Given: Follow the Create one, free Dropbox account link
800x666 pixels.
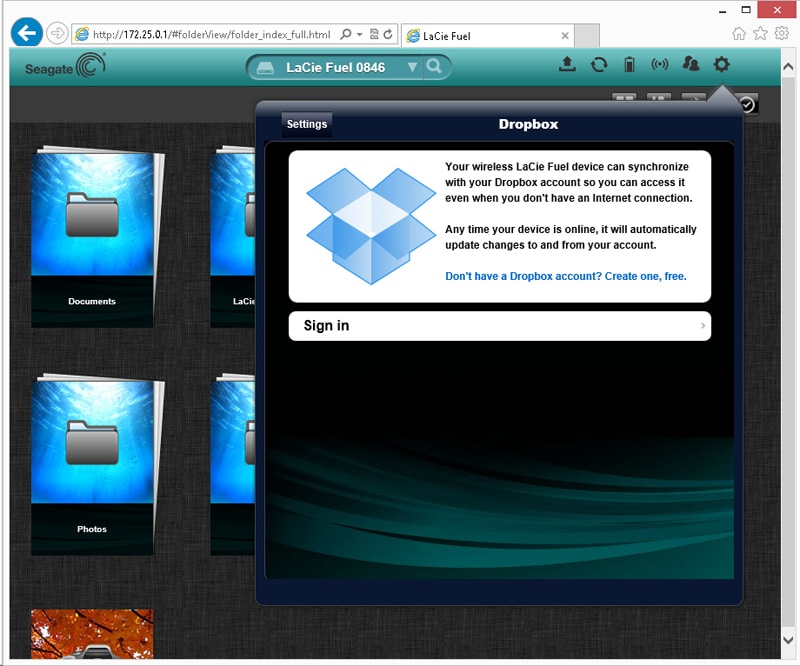Looking at the screenshot, I should coord(566,276).
